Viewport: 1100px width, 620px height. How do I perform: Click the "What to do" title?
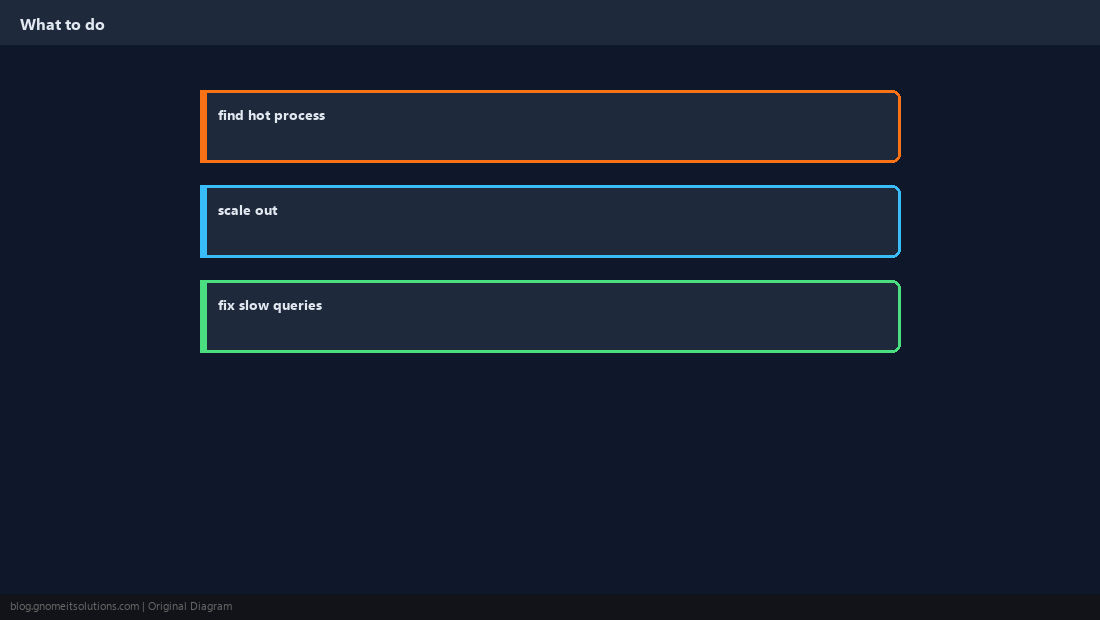pyautogui.click(x=62, y=25)
